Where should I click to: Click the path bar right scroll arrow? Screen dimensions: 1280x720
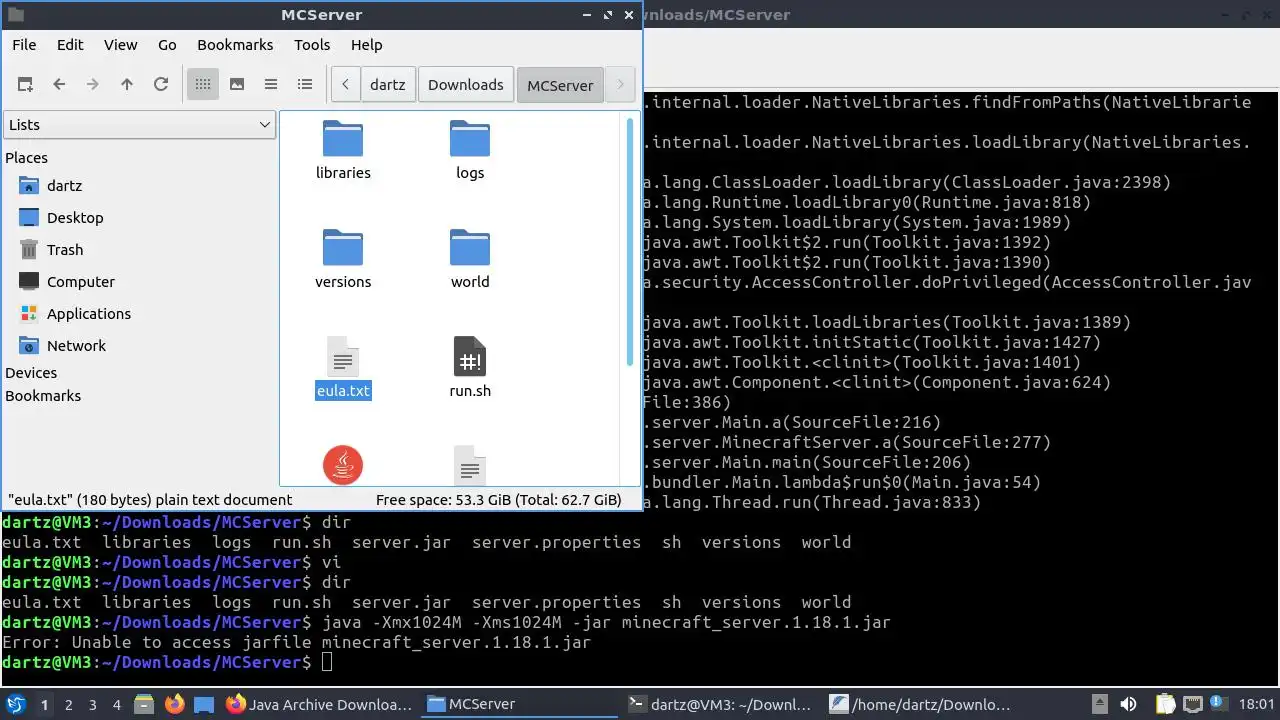click(620, 85)
